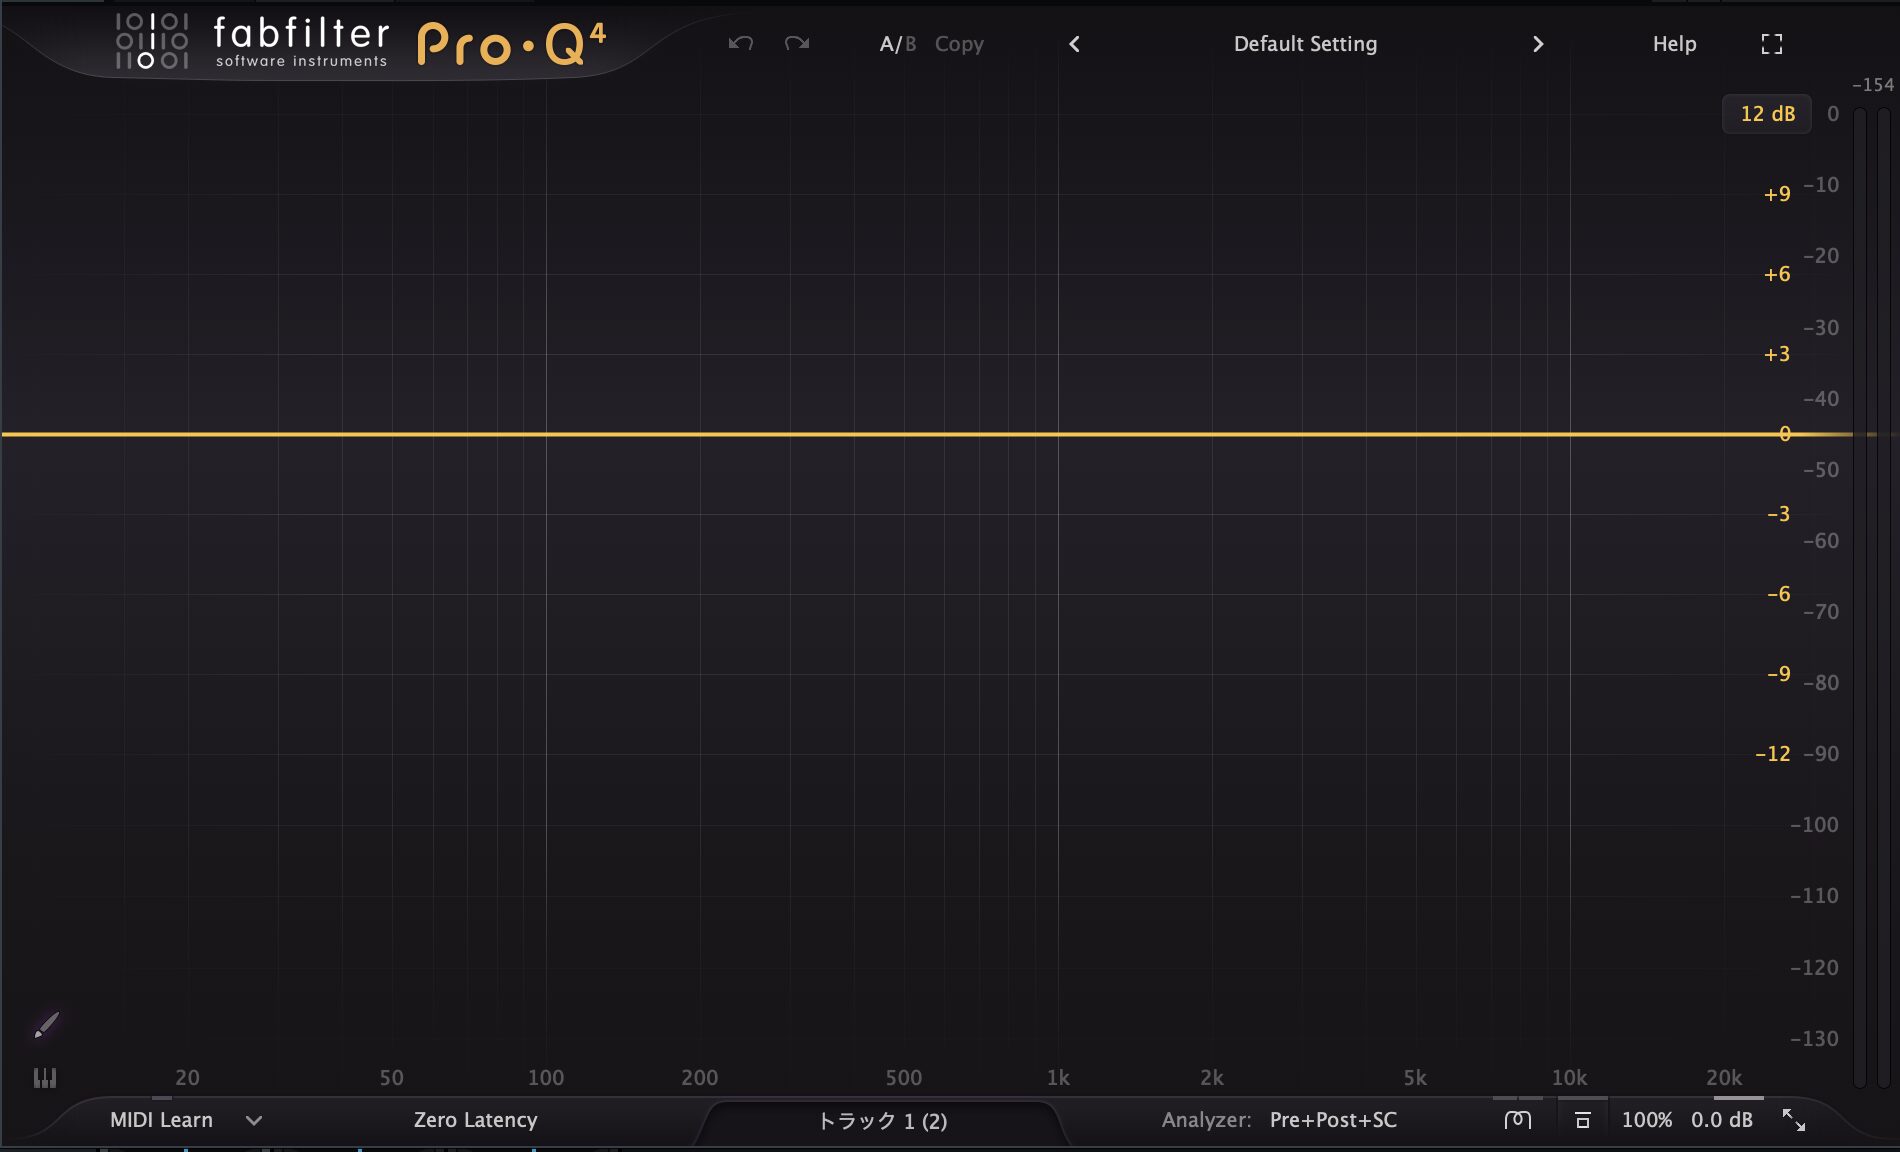Open Analyzer Pre+Post+SC settings
This screenshot has width=1900, height=1152.
pos(1333,1120)
